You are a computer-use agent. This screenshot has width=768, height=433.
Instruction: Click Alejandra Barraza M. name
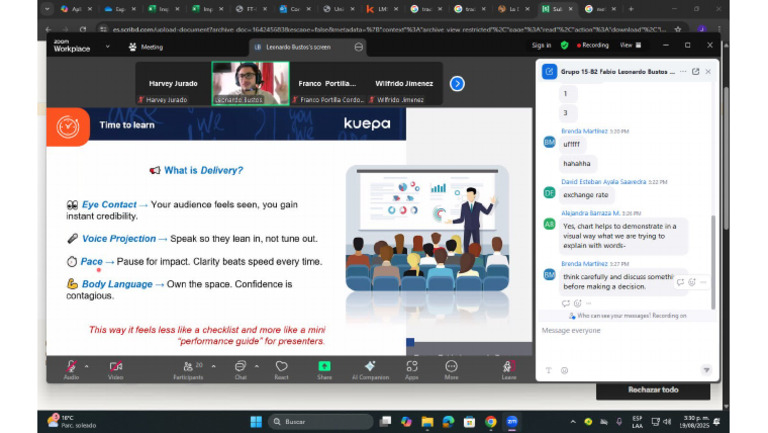(x=591, y=213)
